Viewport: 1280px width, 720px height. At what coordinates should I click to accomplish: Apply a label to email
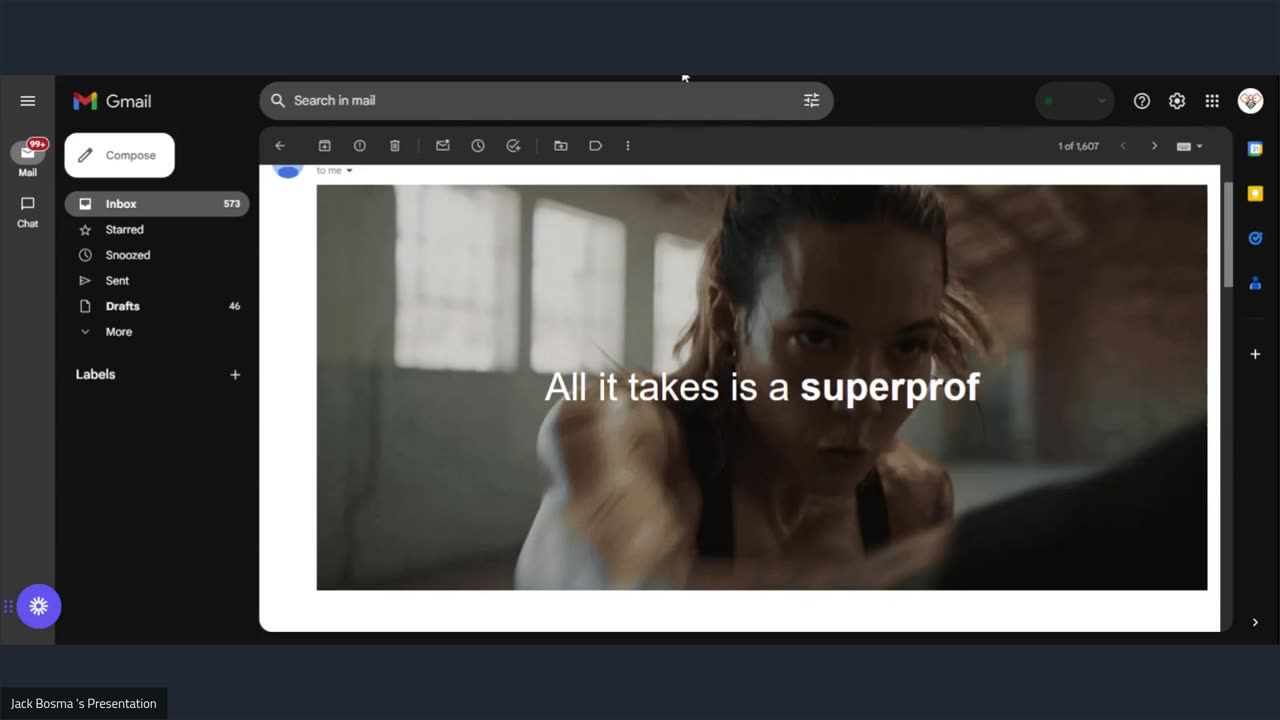[596, 146]
